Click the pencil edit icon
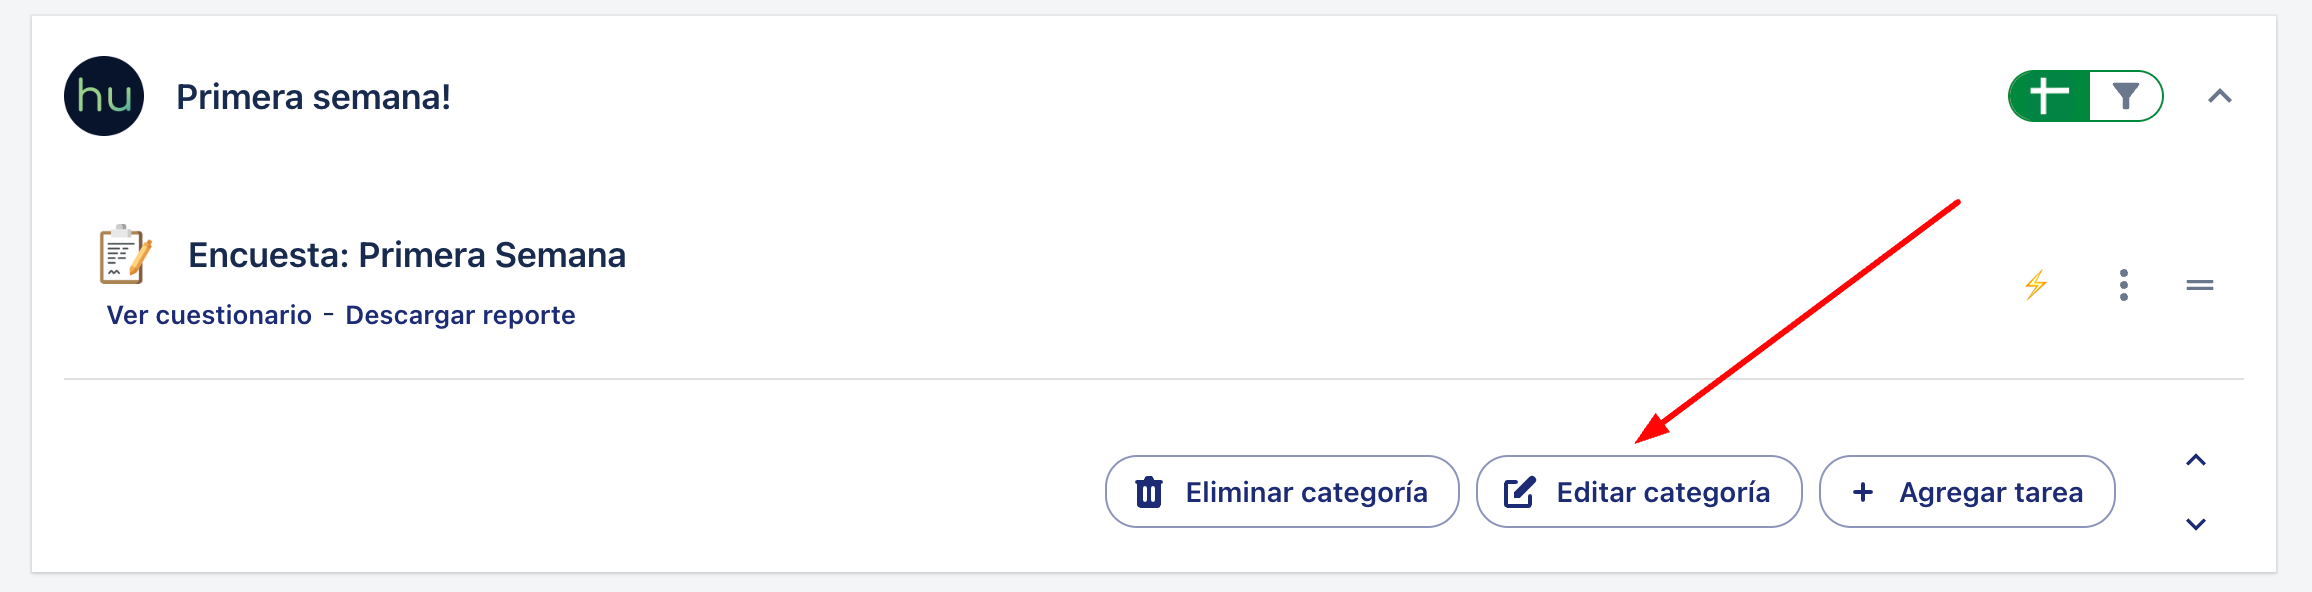Screen dimensions: 2312x592 pos(1520,492)
